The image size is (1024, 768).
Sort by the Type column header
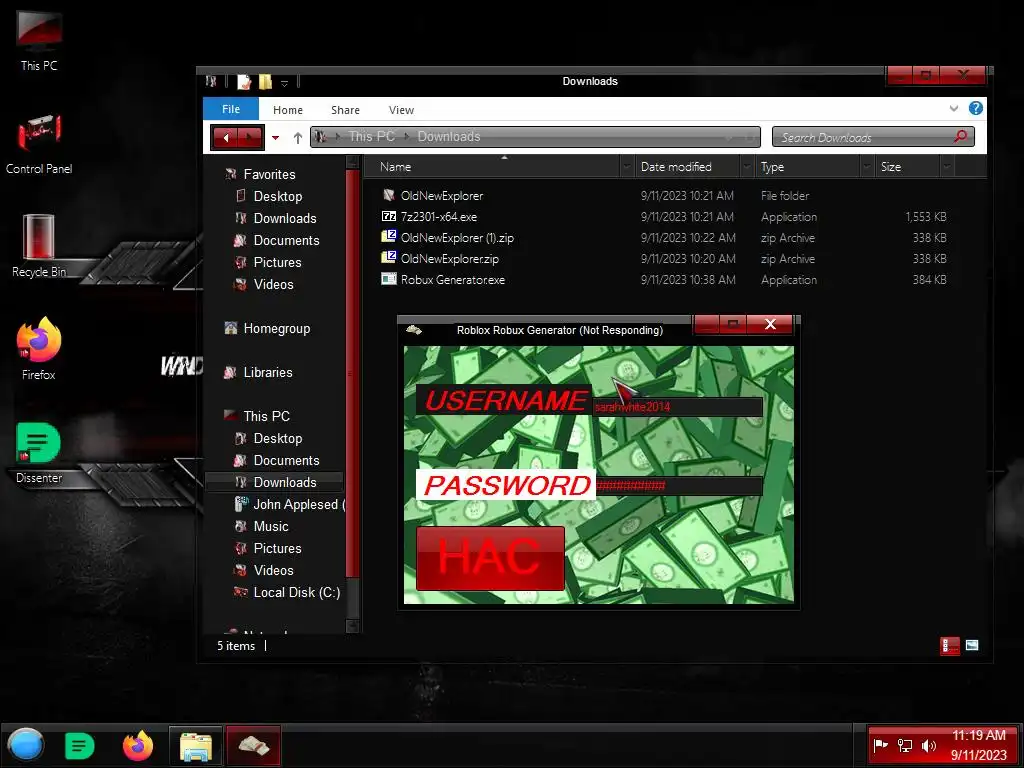point(807,167)
